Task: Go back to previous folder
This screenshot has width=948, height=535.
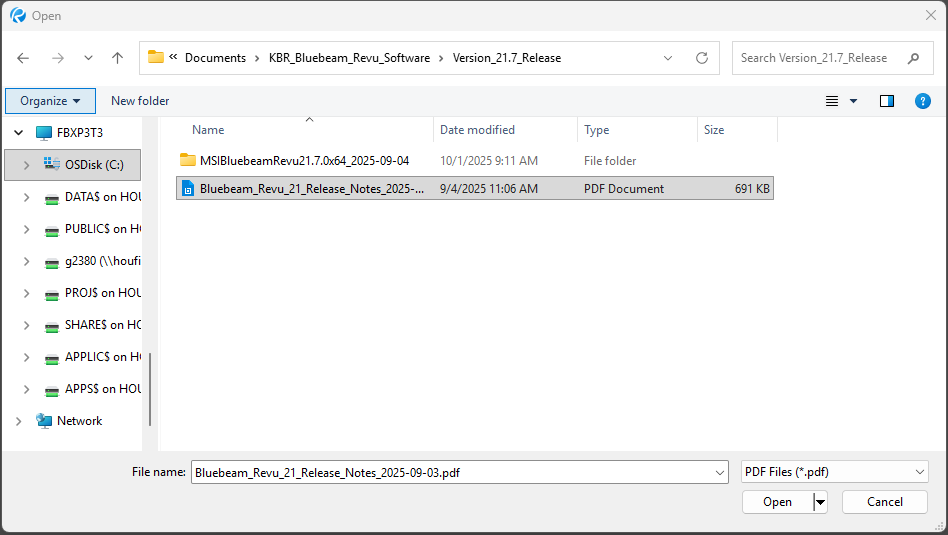Action: tap(23, 58)
